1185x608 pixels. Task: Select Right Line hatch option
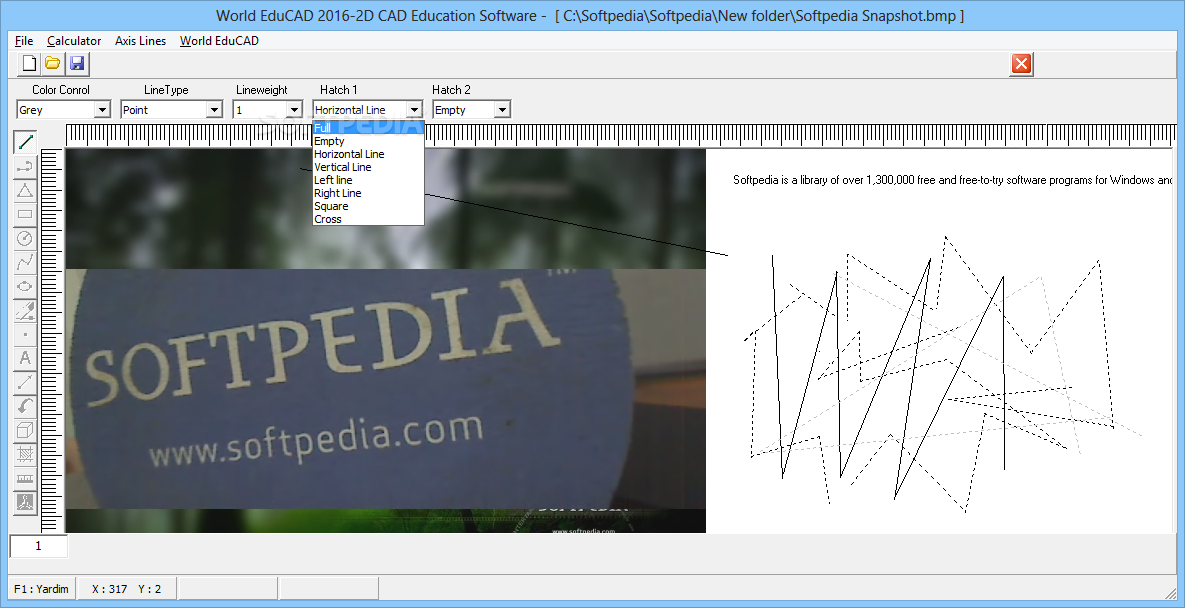click(x=368, y=193)
